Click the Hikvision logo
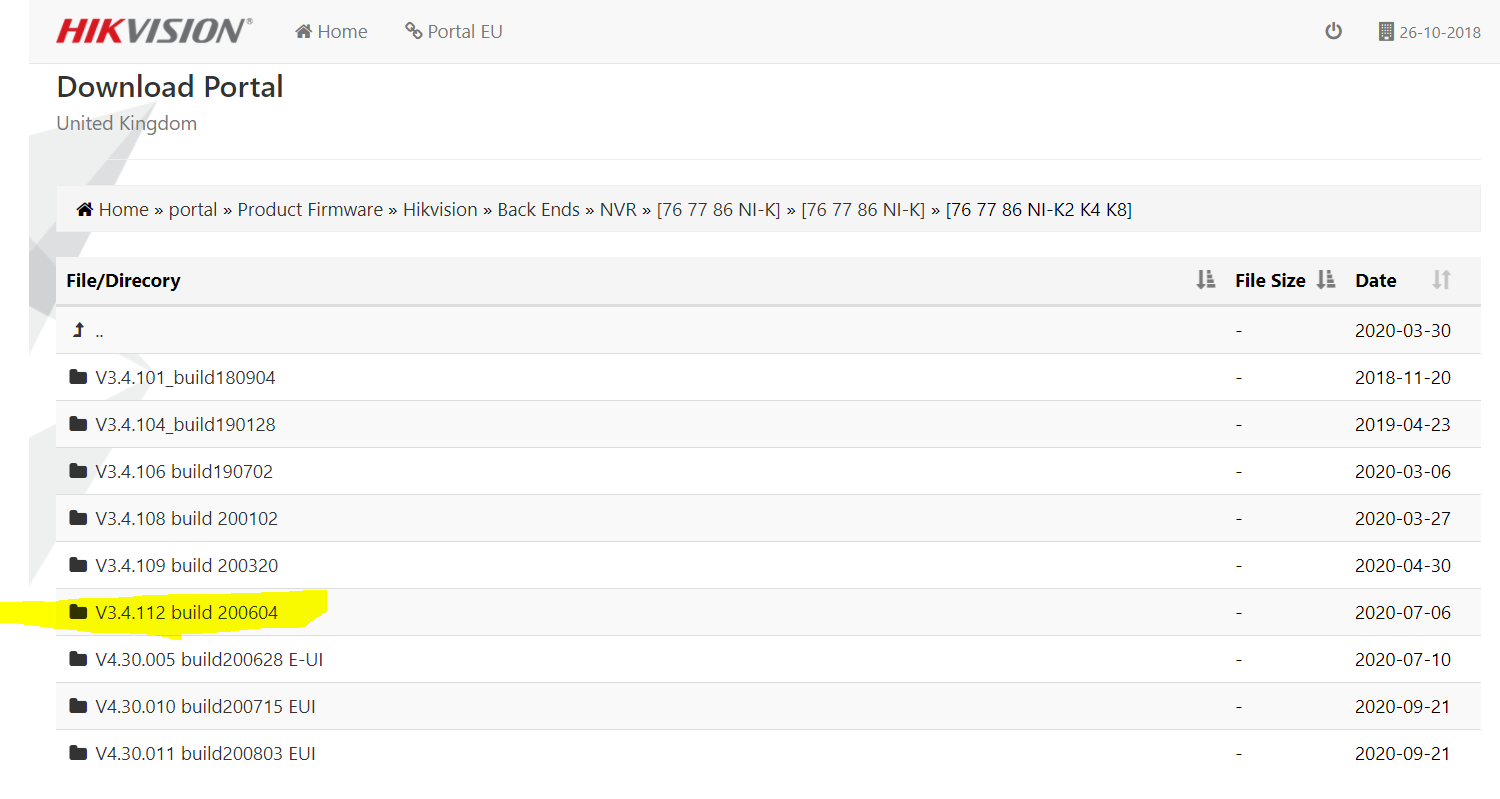Screen dimensions: 1500x799 [x=154, y=31]
